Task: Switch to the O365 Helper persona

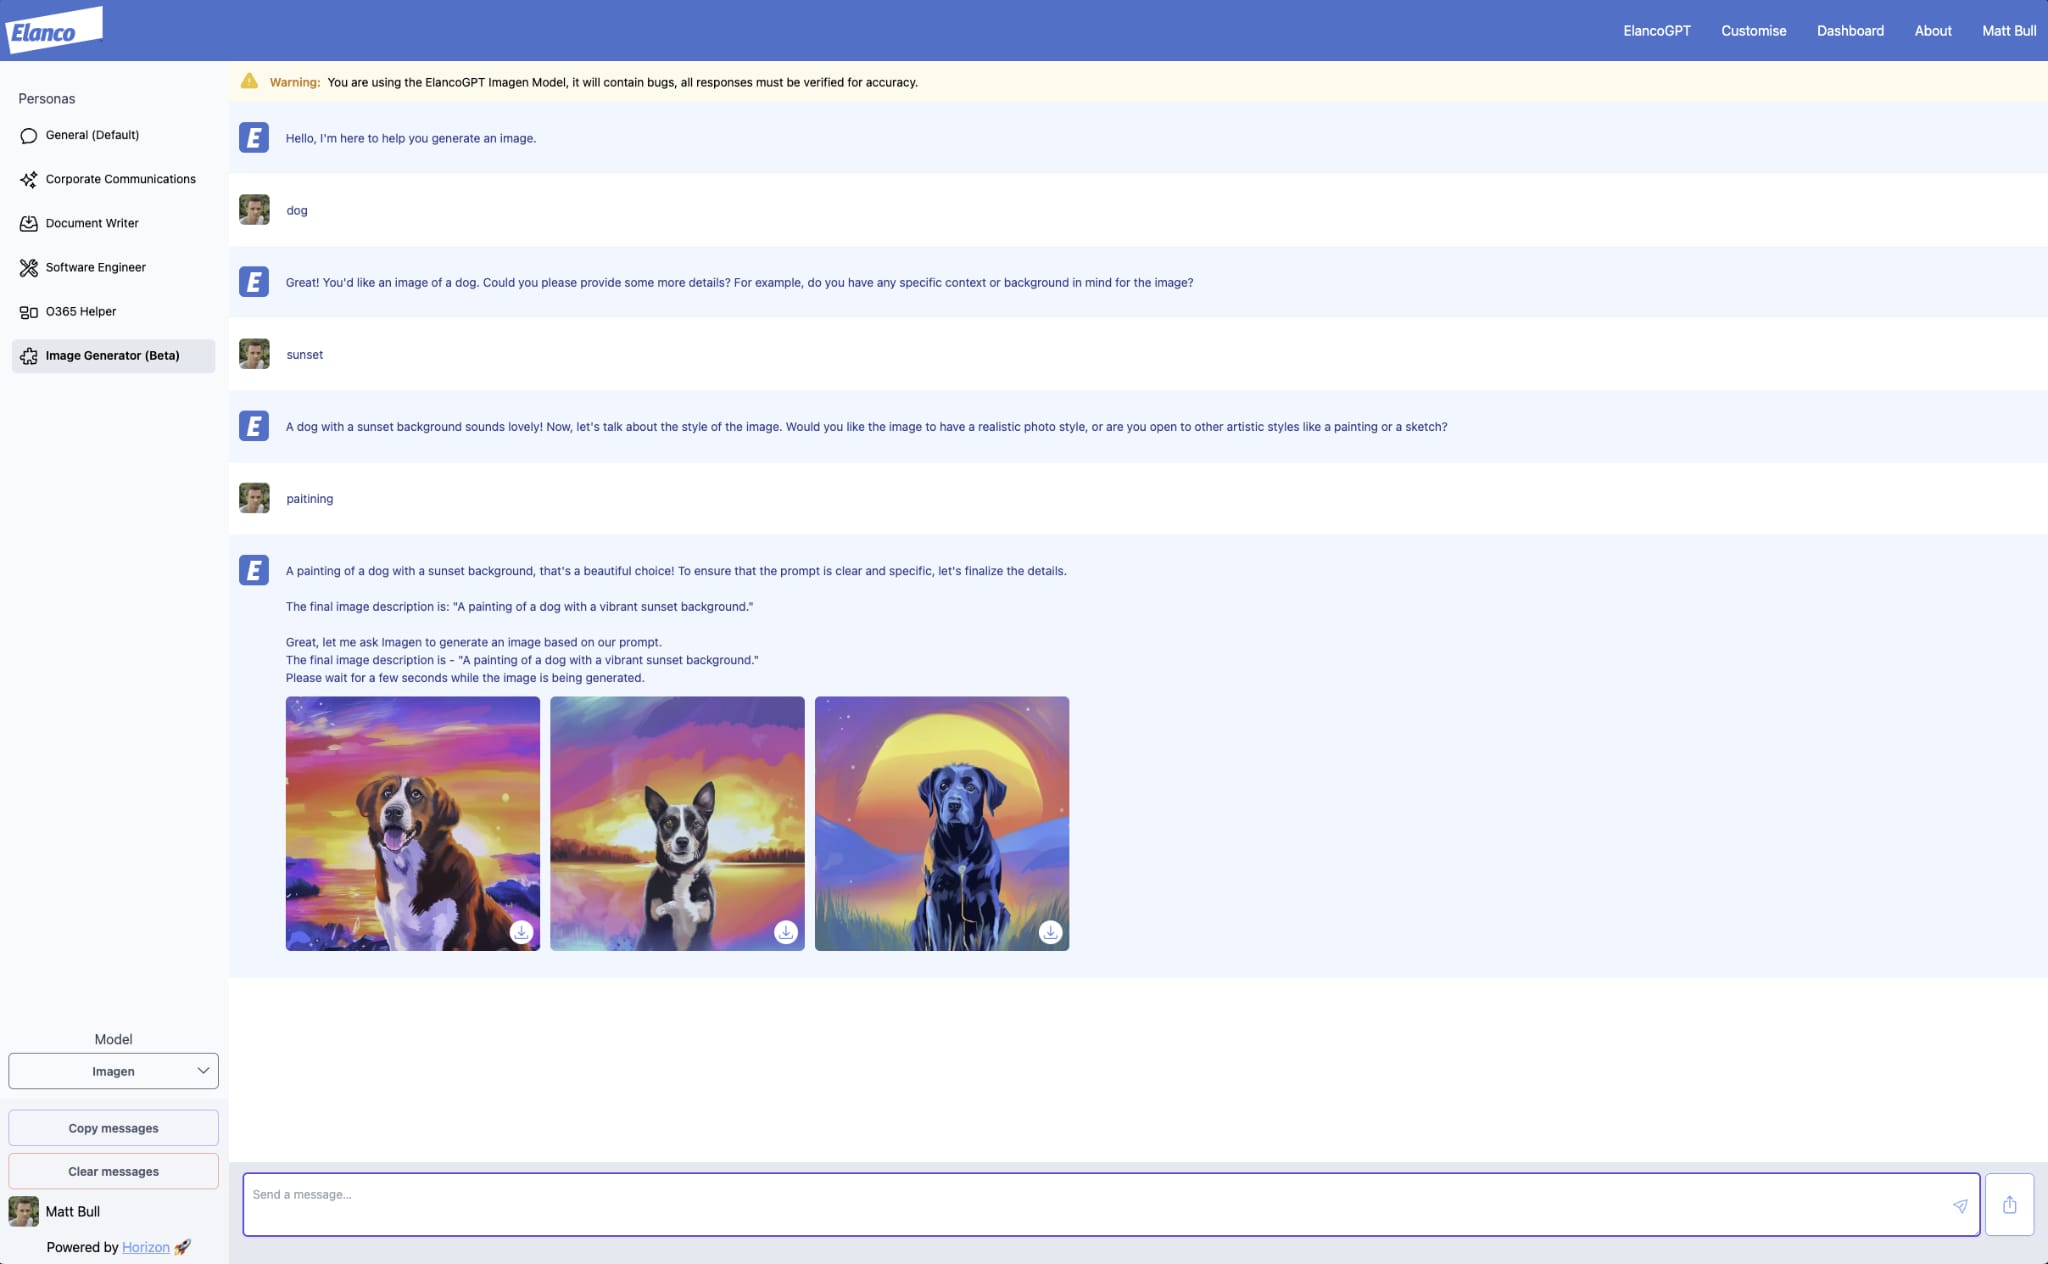Action: (80, 311)
